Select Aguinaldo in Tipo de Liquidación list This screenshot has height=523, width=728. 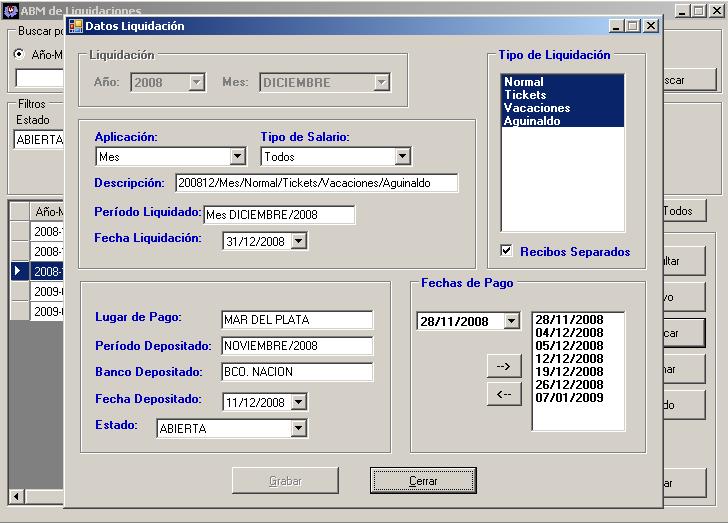coord(531,121)
